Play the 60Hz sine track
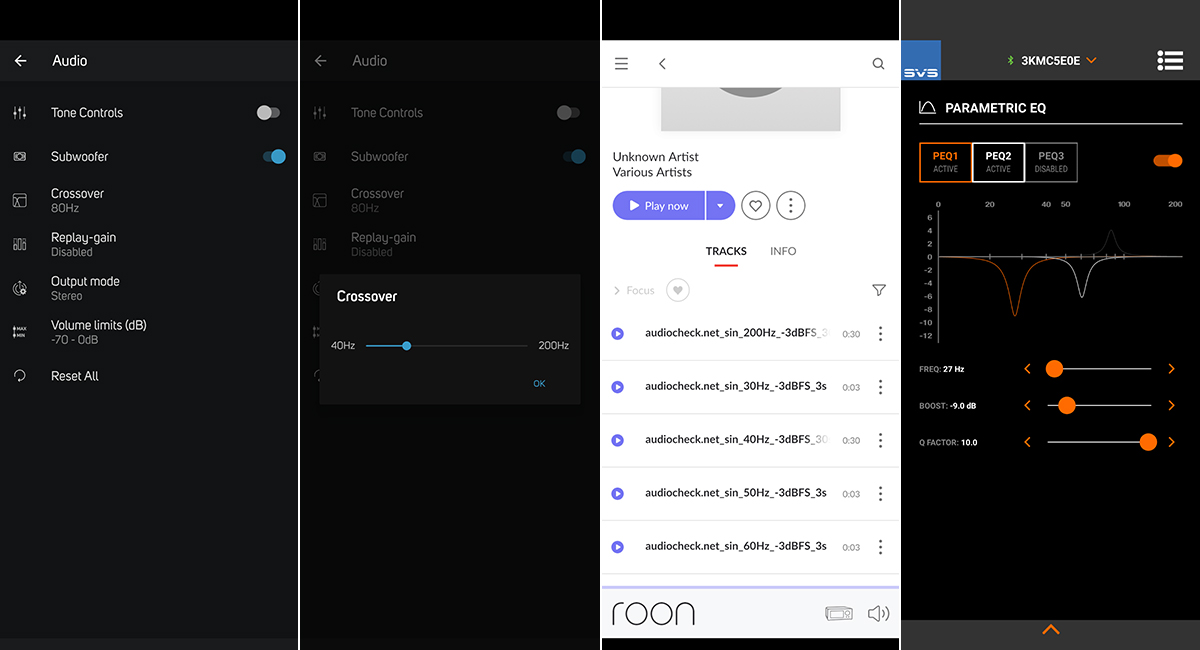 click(618, 547)
